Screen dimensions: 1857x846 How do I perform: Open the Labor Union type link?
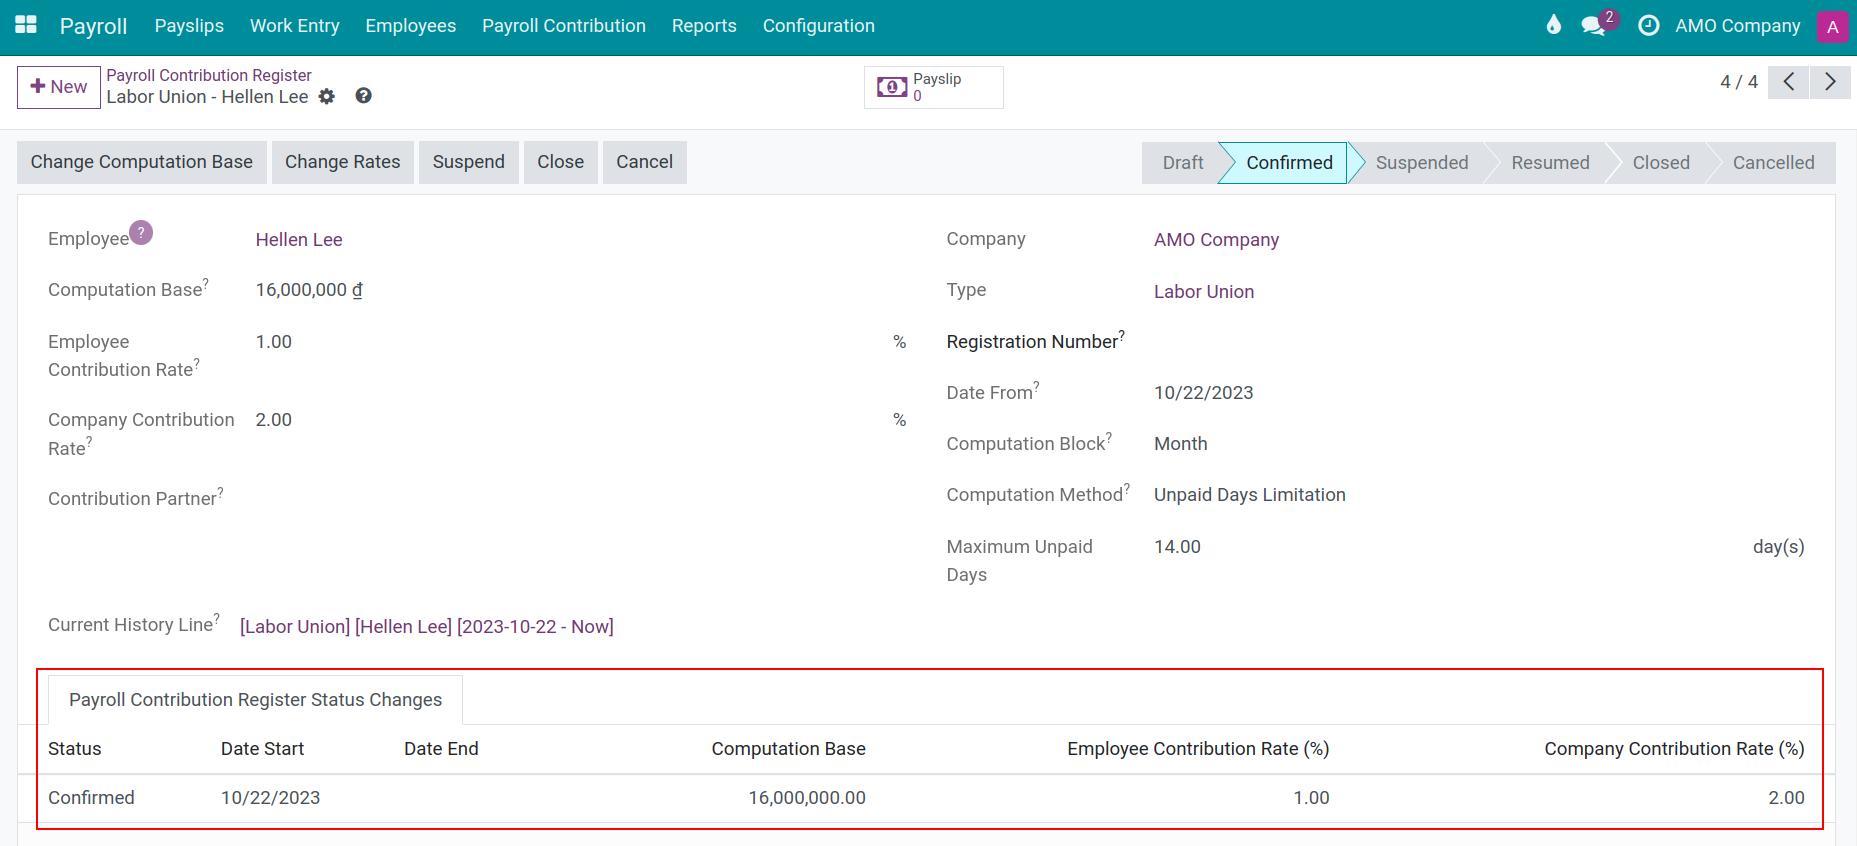1204,292
